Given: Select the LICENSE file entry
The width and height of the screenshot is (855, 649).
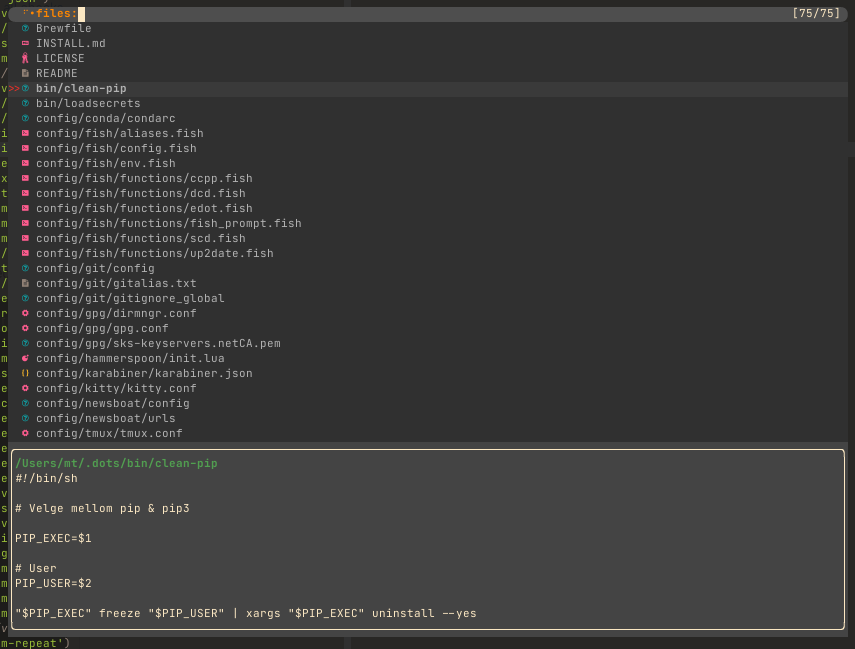Looking at the screenshot, I should pos(61,58).
